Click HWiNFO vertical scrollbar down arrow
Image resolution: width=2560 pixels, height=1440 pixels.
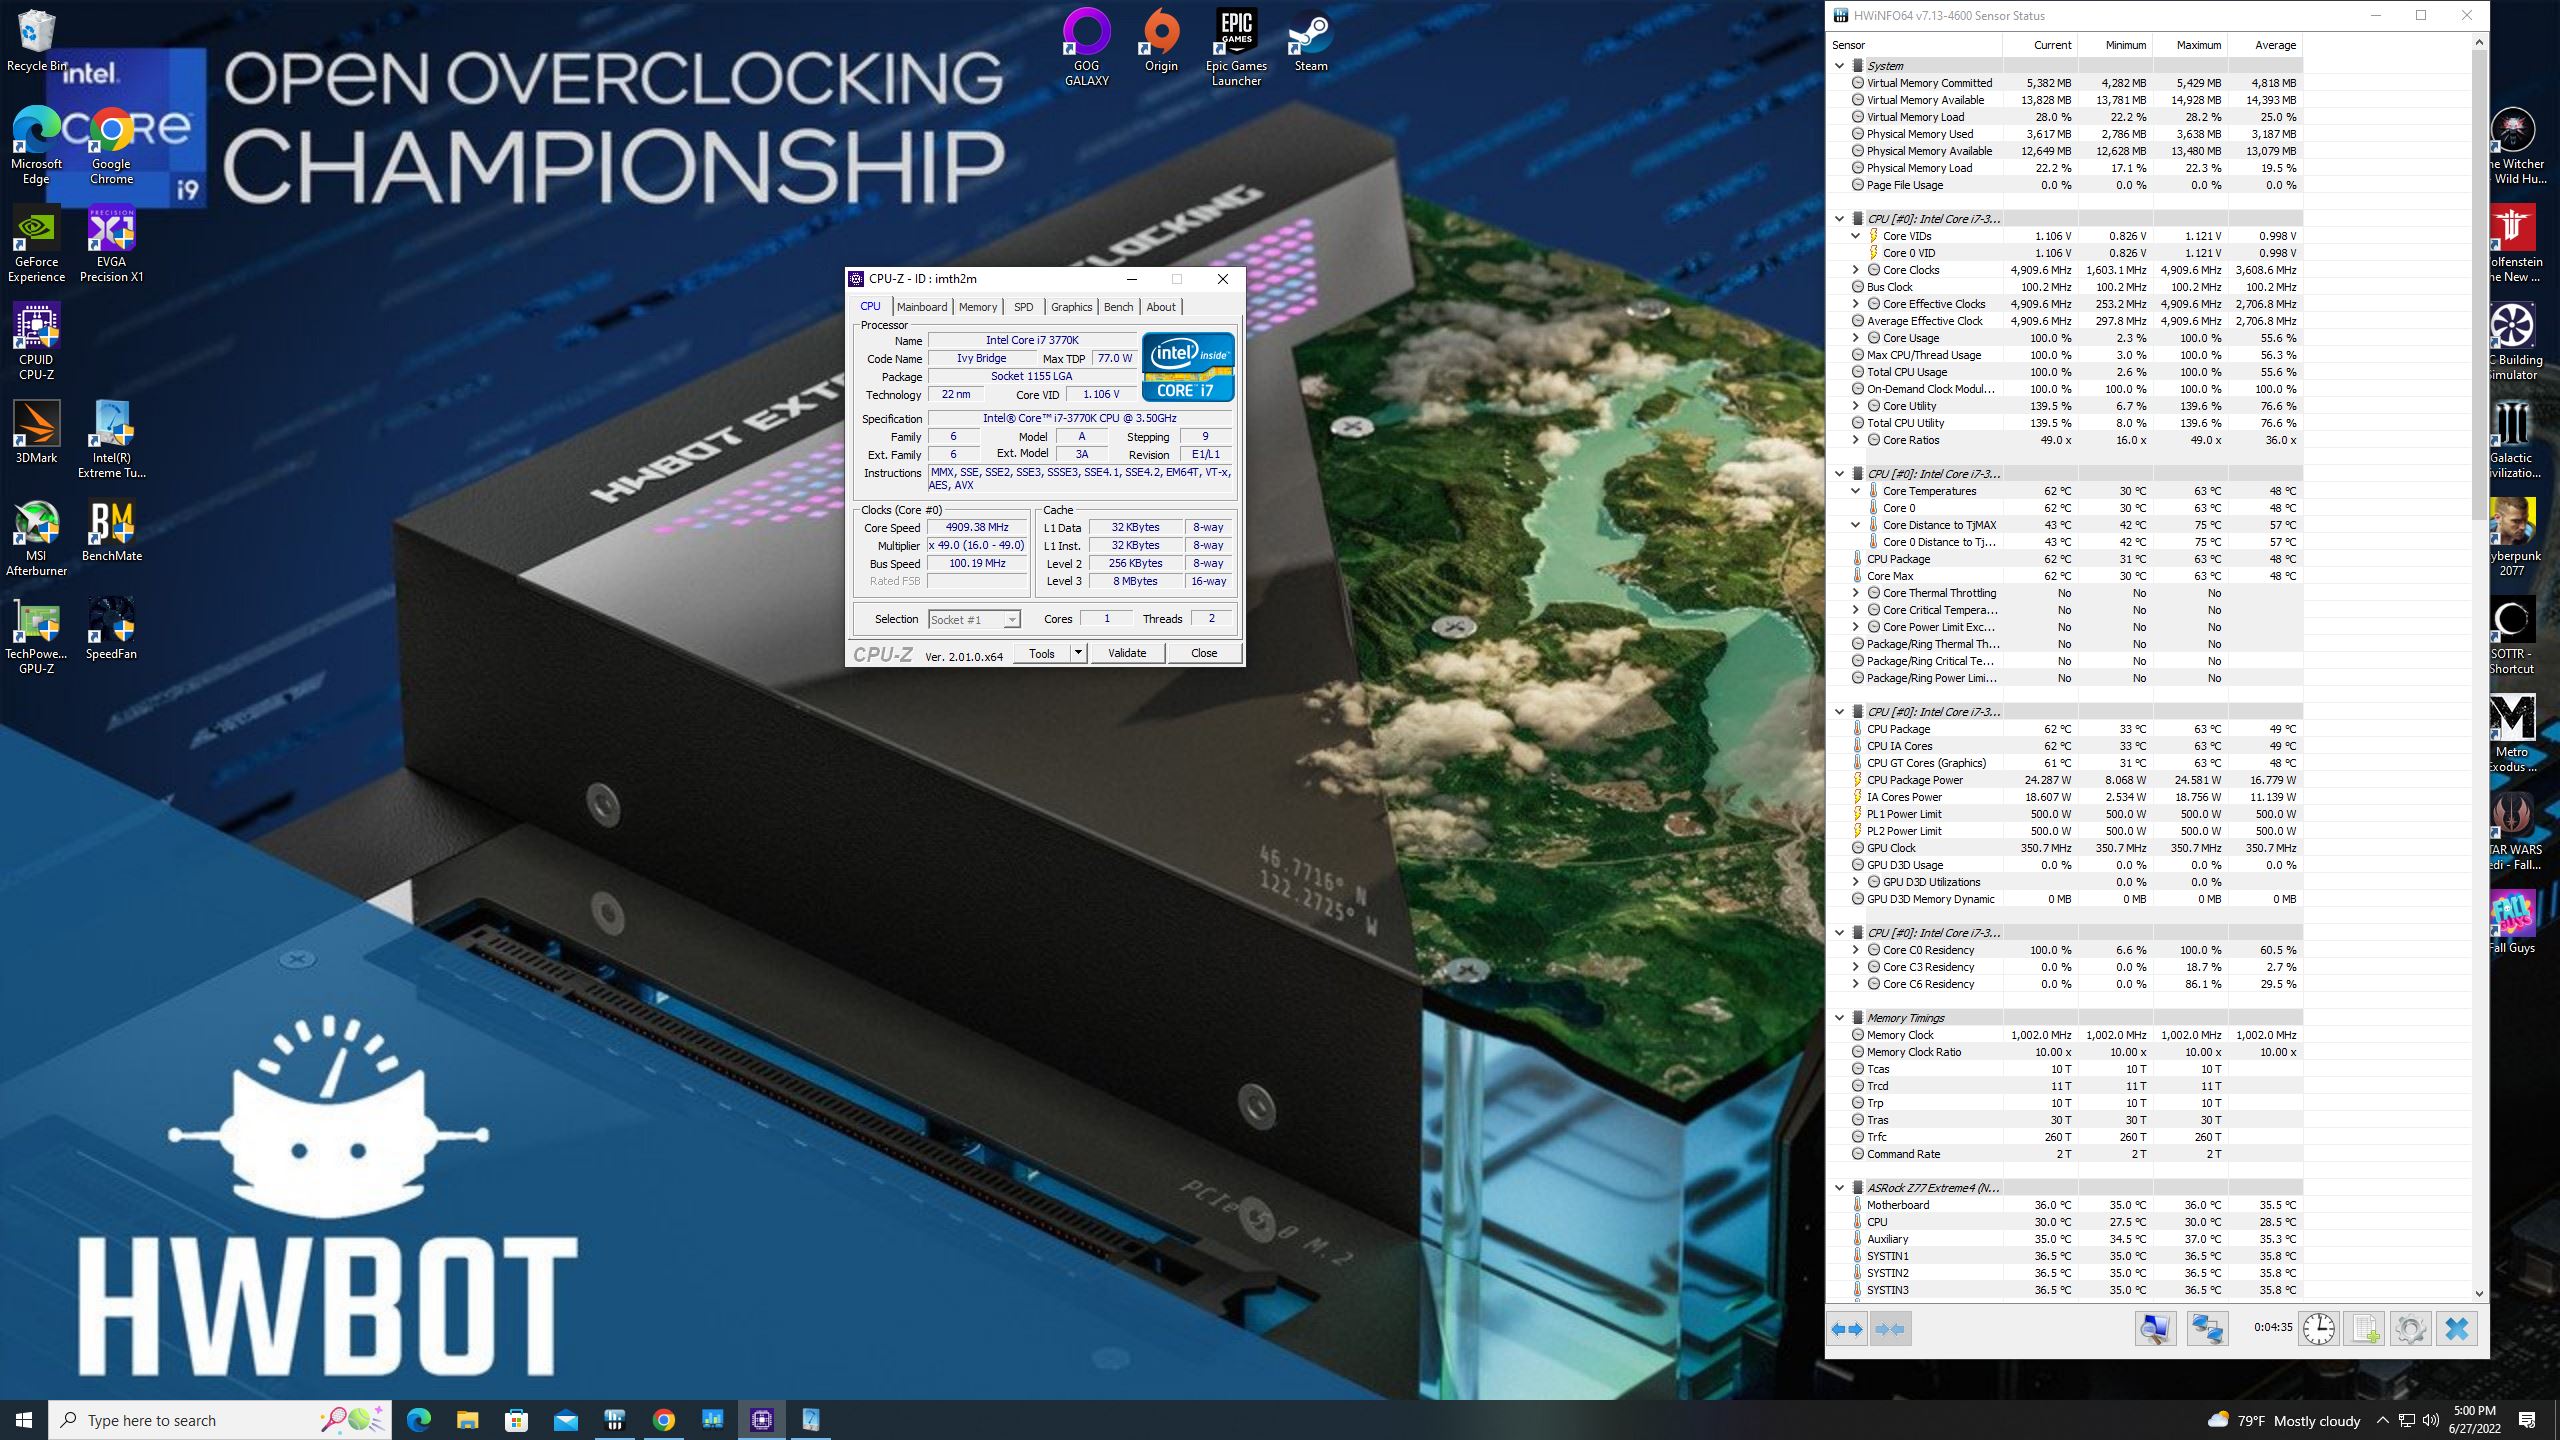click(x=2478, y=1293)
